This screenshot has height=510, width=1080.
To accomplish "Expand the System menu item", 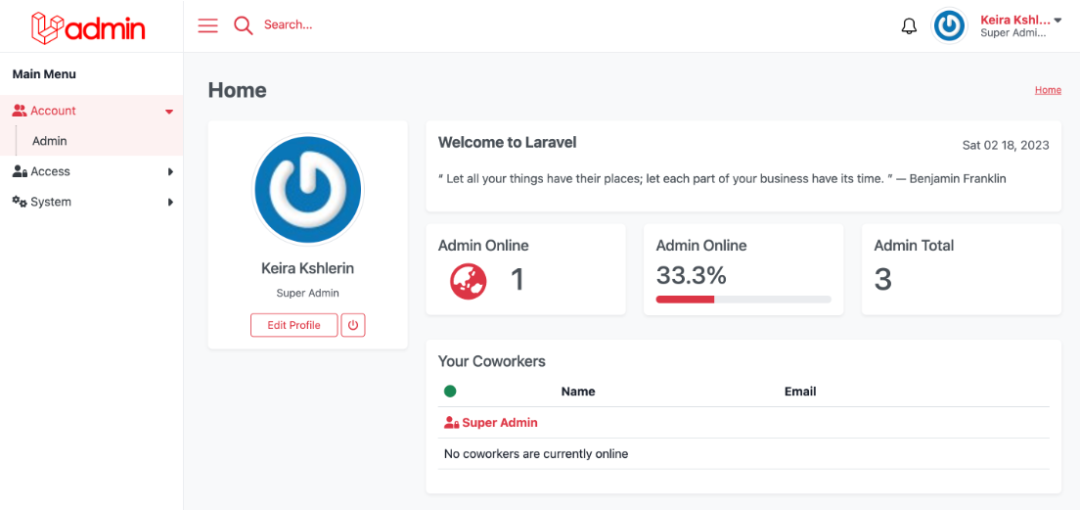I will click(x=92, y=202).
